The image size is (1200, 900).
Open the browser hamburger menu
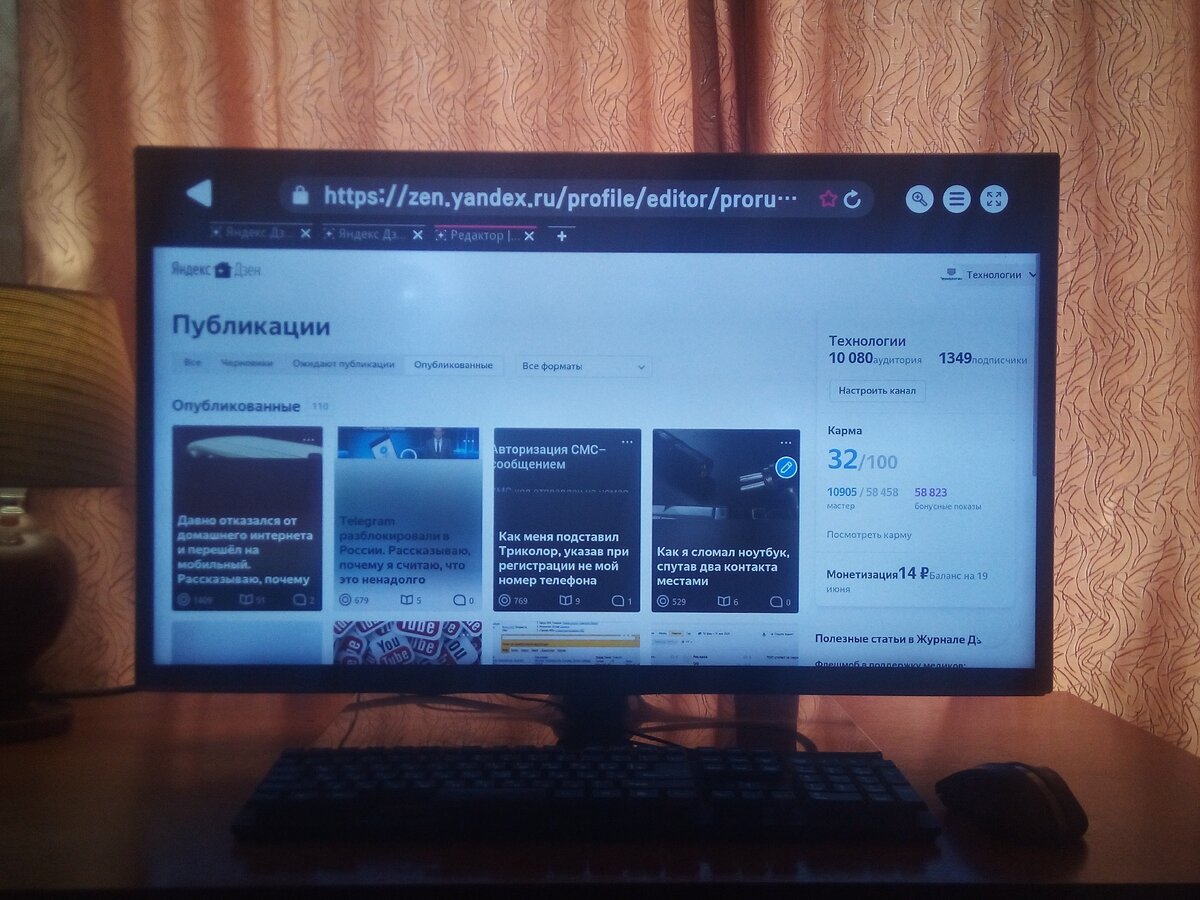(x=956, y=199)
